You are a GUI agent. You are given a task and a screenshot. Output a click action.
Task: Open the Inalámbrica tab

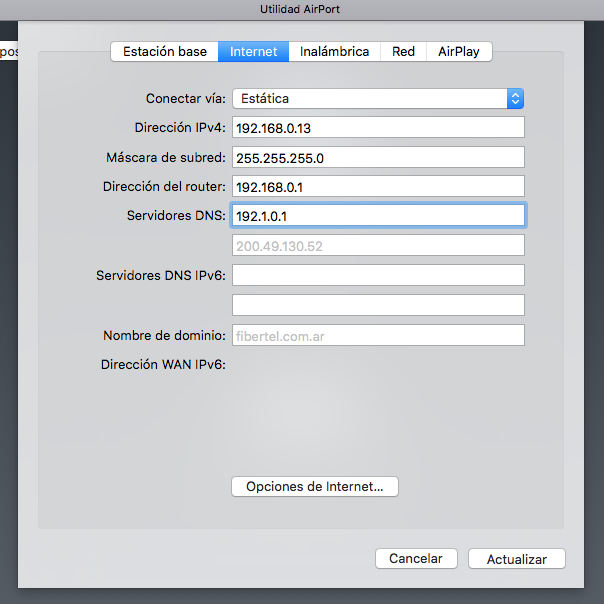(334, 51)
